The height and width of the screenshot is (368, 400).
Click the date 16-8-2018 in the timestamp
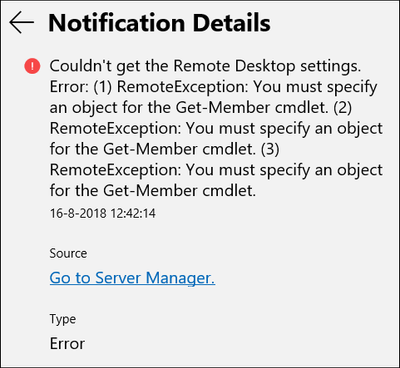78,213
